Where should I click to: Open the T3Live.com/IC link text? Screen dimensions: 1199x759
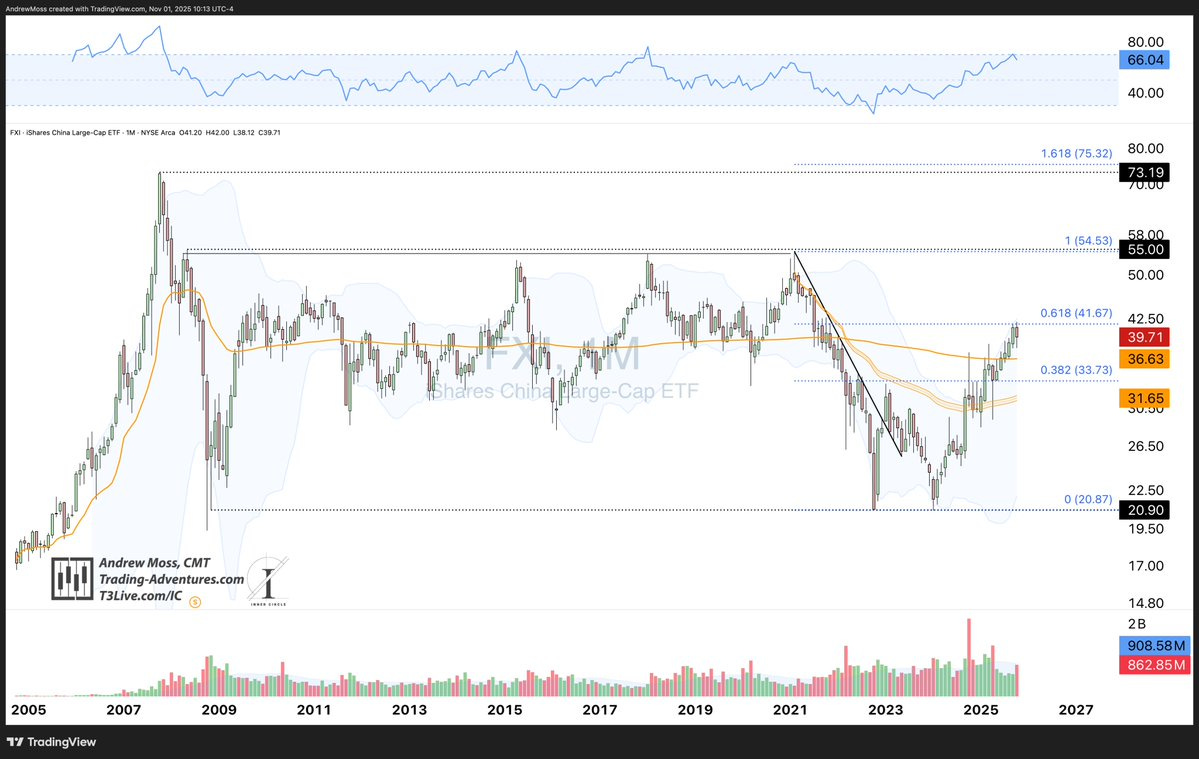(141, 595)
